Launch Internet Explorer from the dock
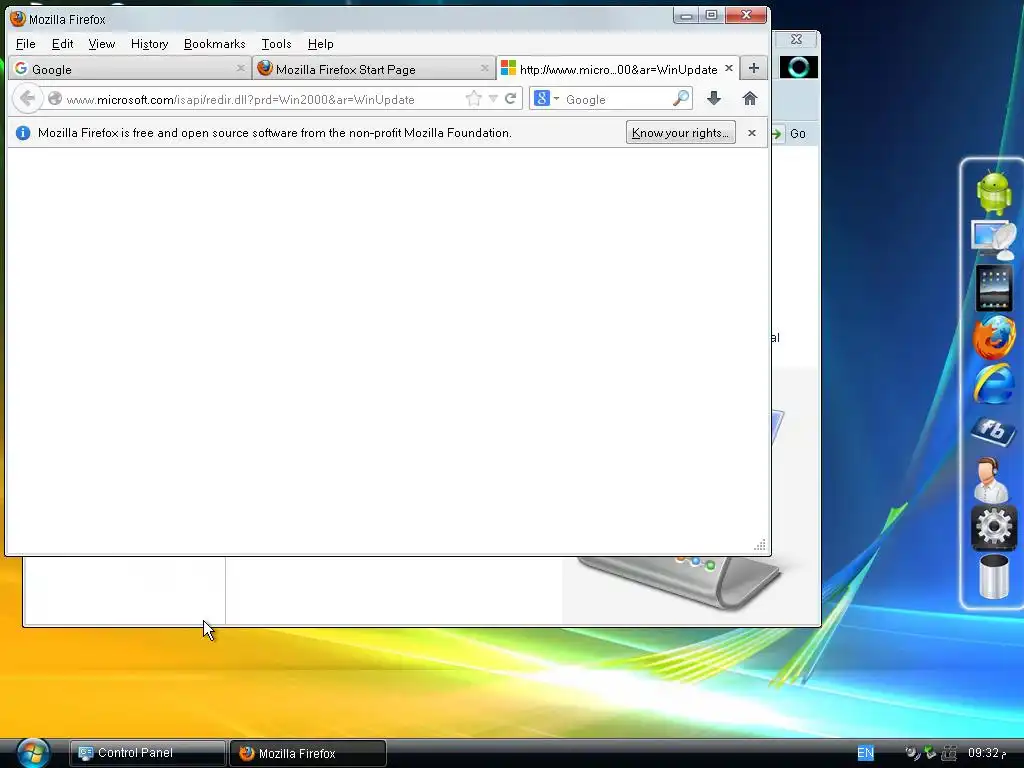Viewport: 1024px width, 768px height. click(993, 384)
